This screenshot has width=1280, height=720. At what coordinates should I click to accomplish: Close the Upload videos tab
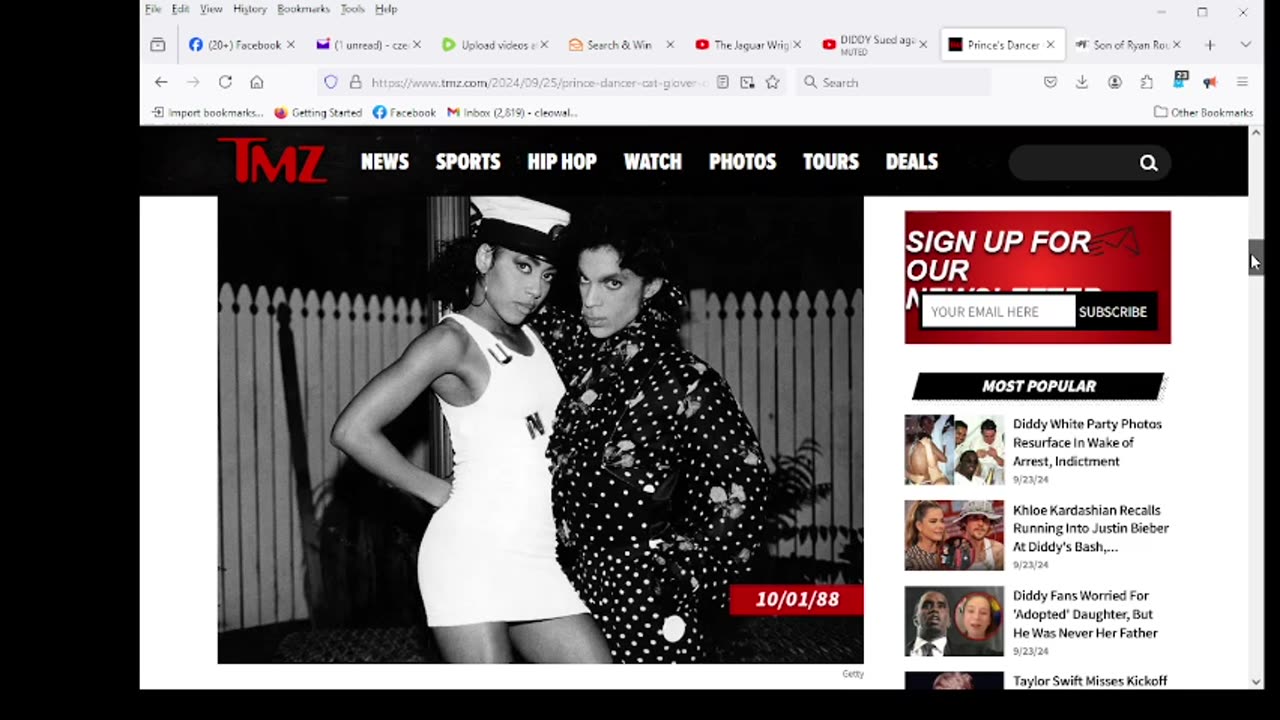(543, 45)
